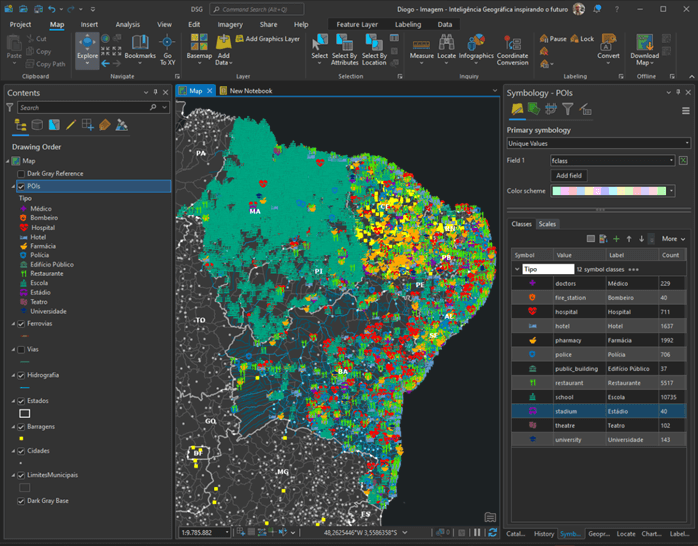Choose List By Editing pencil icon
Image resolution: width=698 pixels, height=546 pixels.
(x=71, y=125)
